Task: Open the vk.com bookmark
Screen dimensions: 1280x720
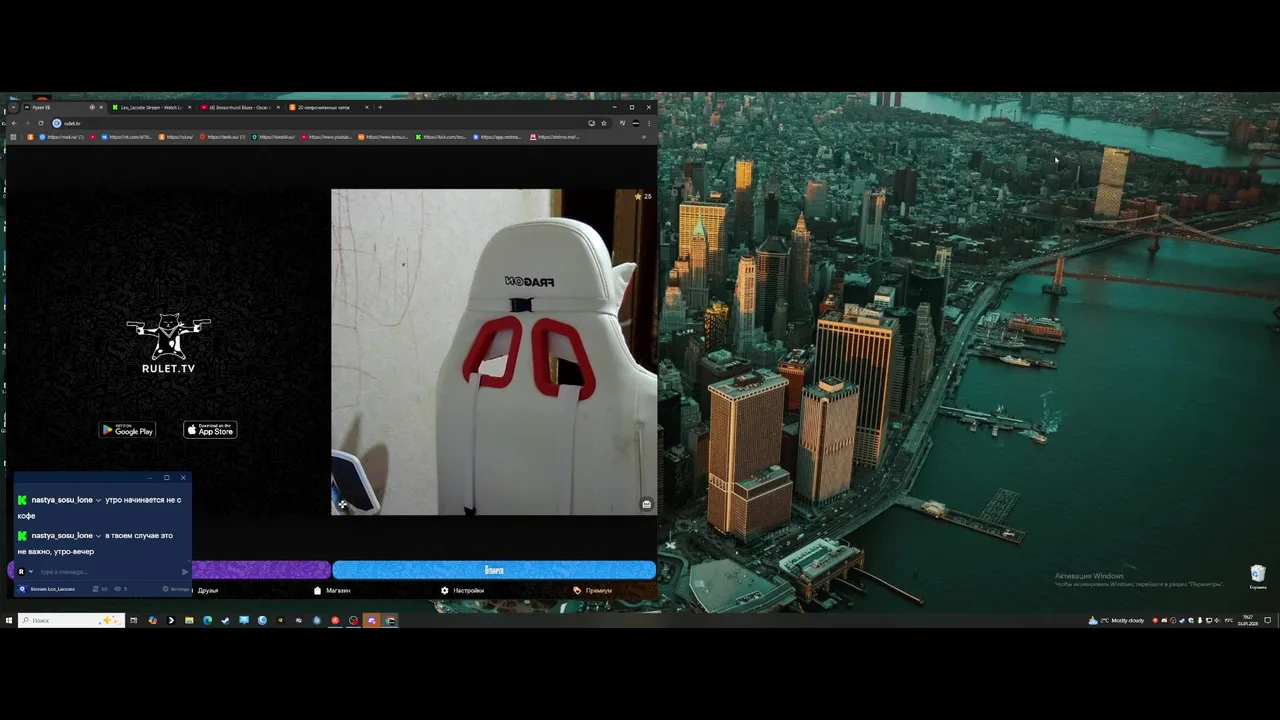Action: 125,137
